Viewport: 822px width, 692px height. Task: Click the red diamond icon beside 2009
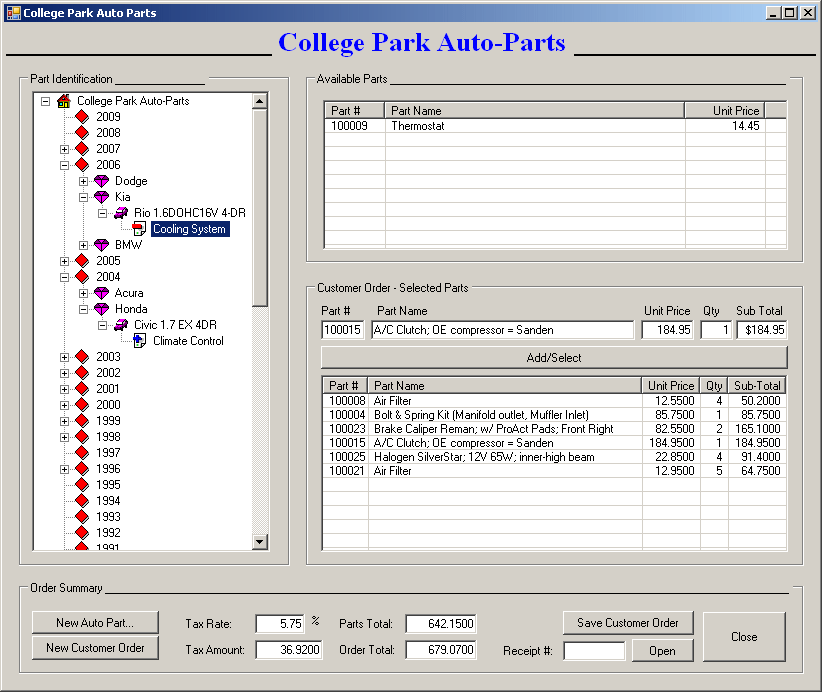(x=82, y=116)
